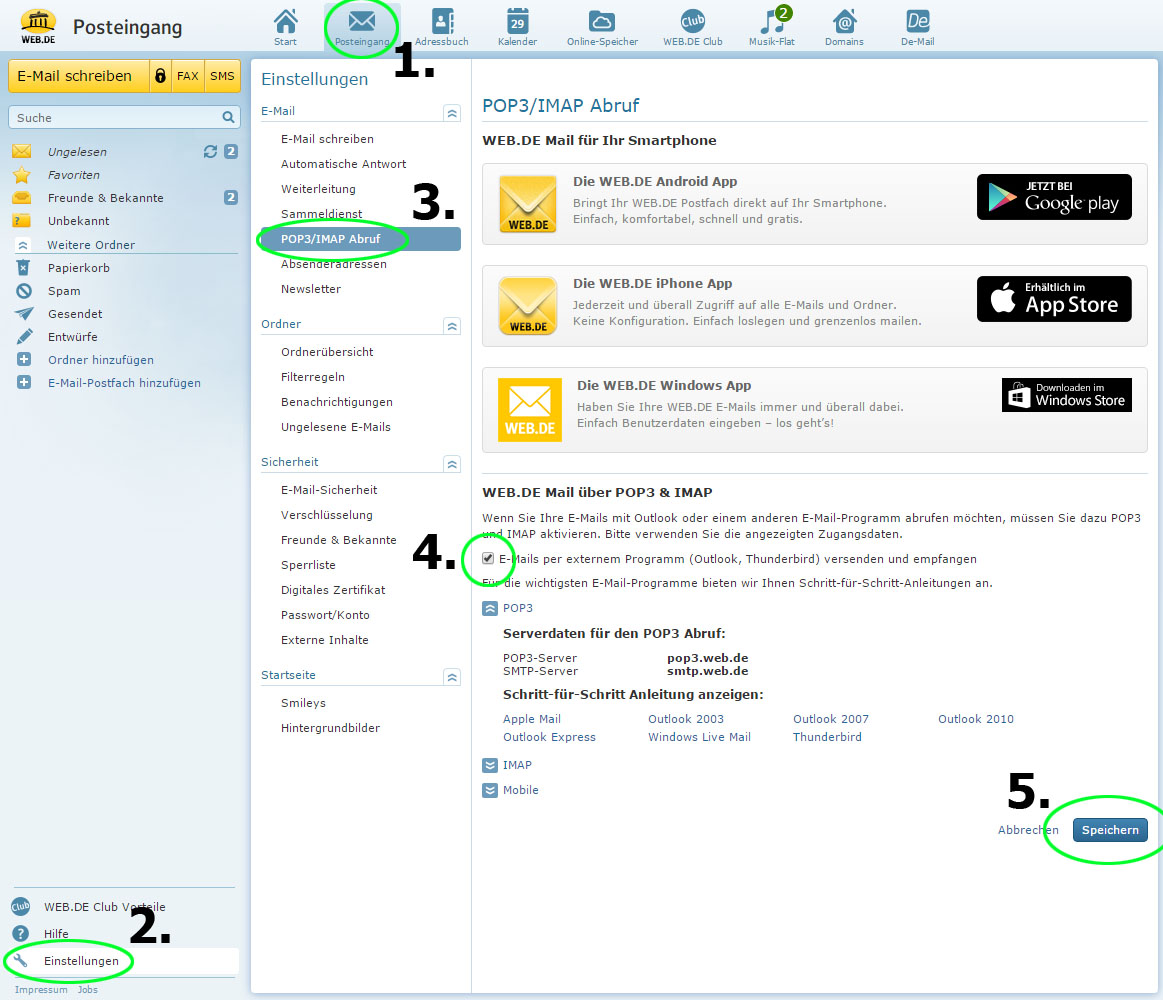Open the Kalender icon
This screenshot has width=1163, height=1000.
(x=518, y=21)
